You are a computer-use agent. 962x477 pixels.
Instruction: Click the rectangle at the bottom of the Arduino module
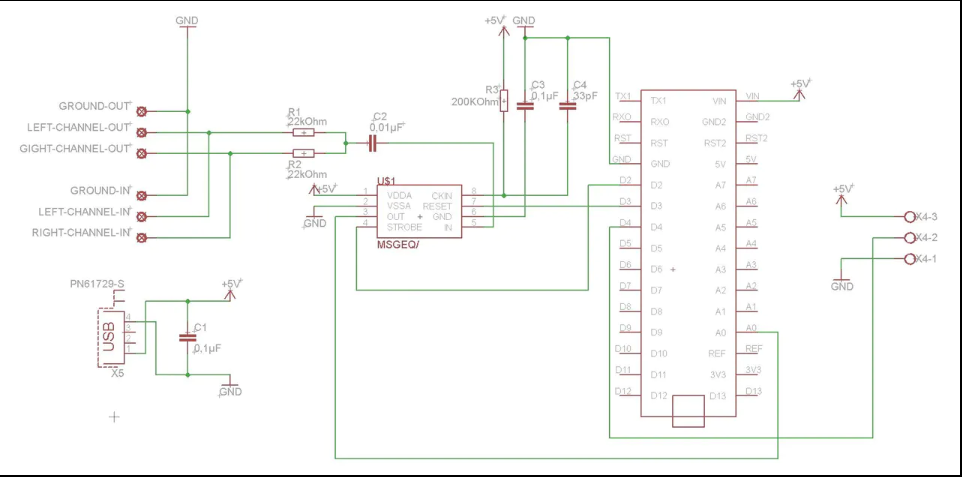coord(688,411)
